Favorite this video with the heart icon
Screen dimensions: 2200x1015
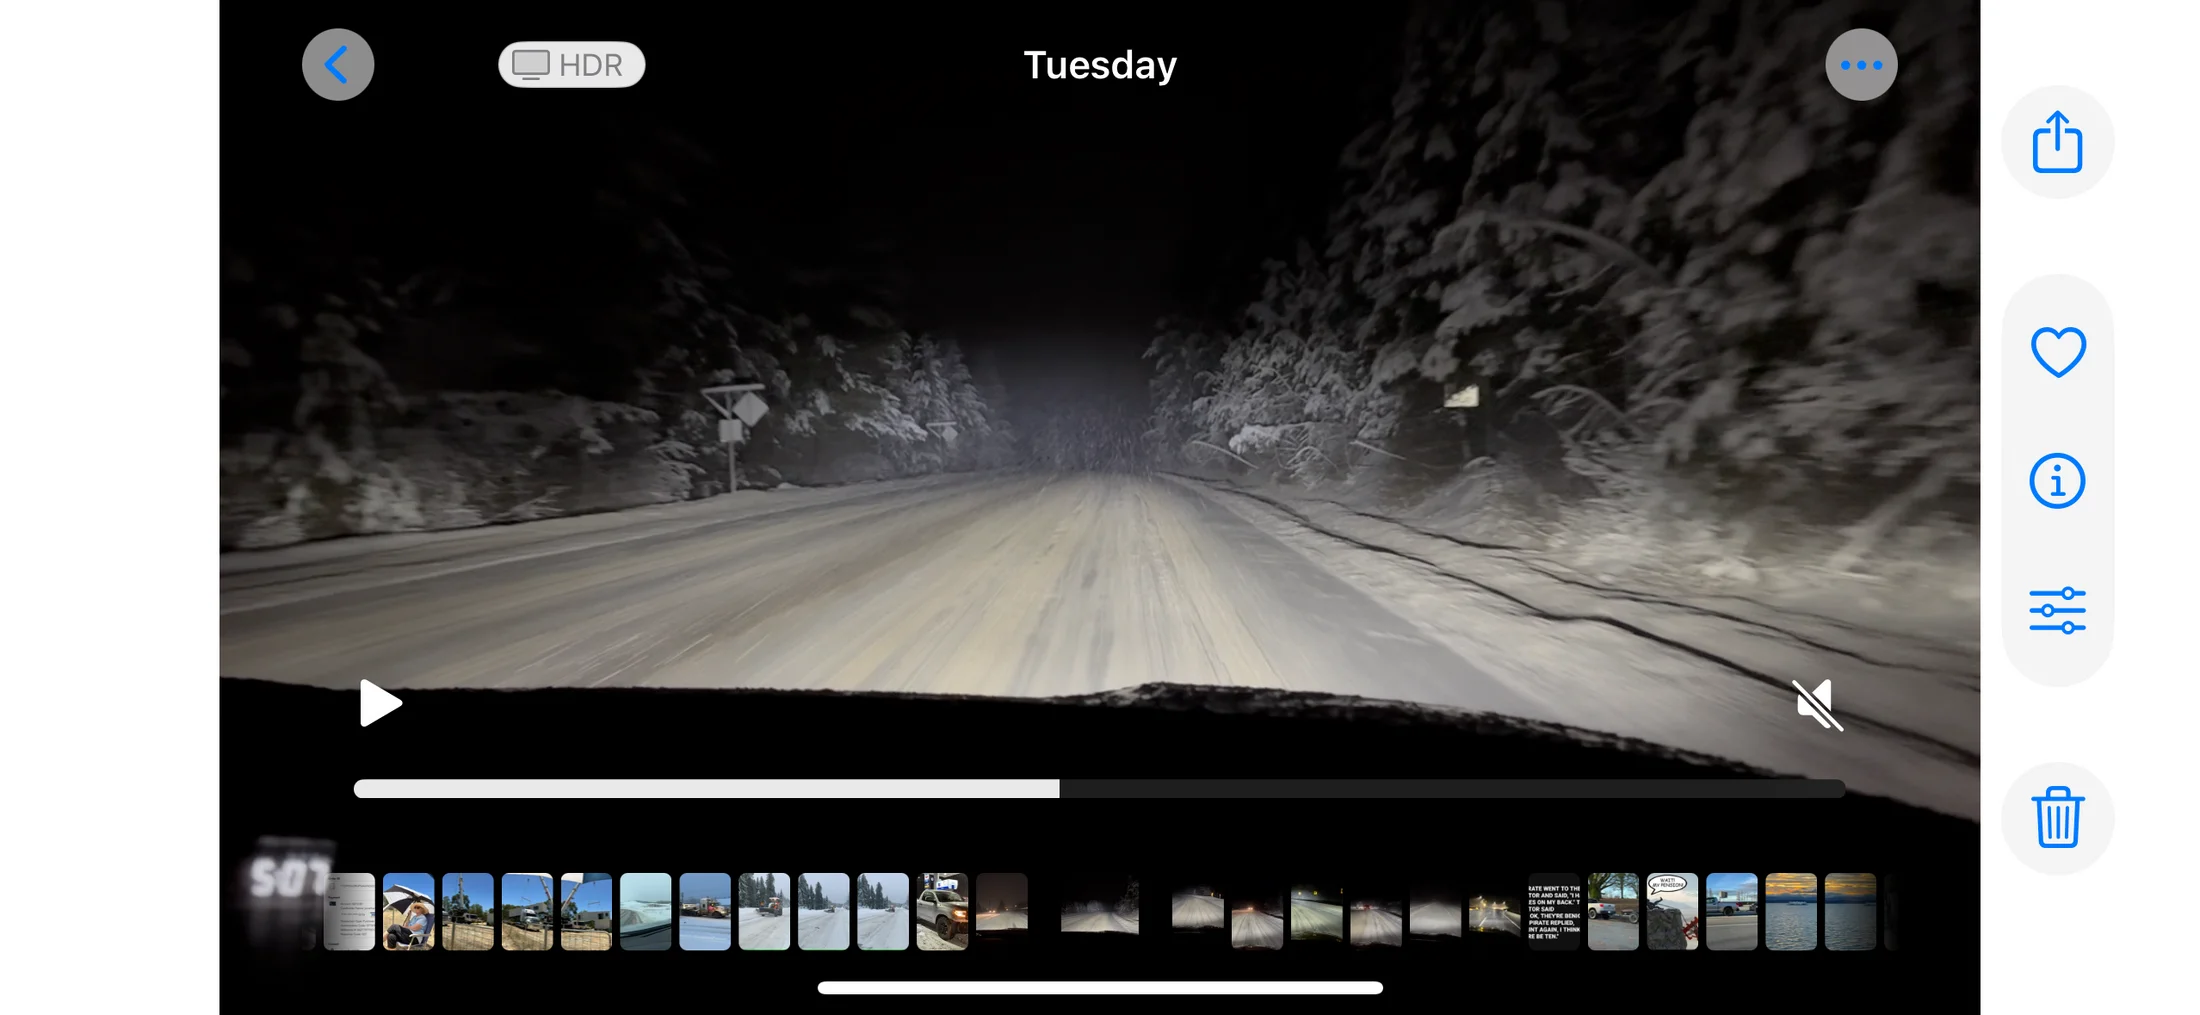click(2057, 352)
